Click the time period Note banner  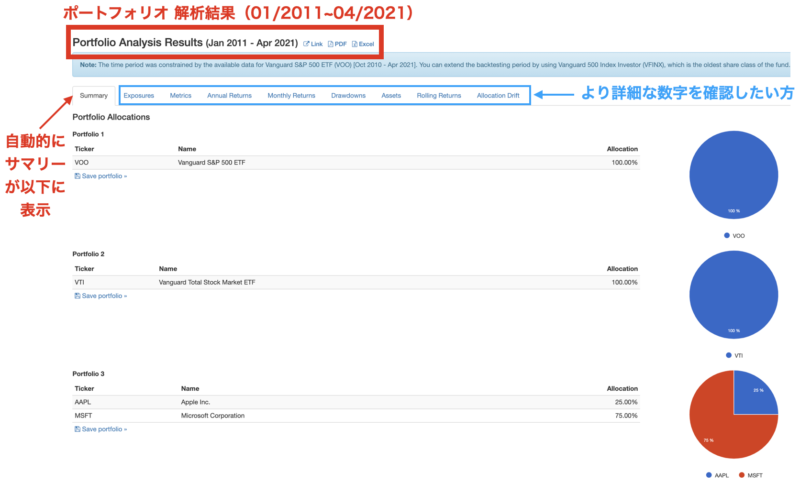coord(431,65)
